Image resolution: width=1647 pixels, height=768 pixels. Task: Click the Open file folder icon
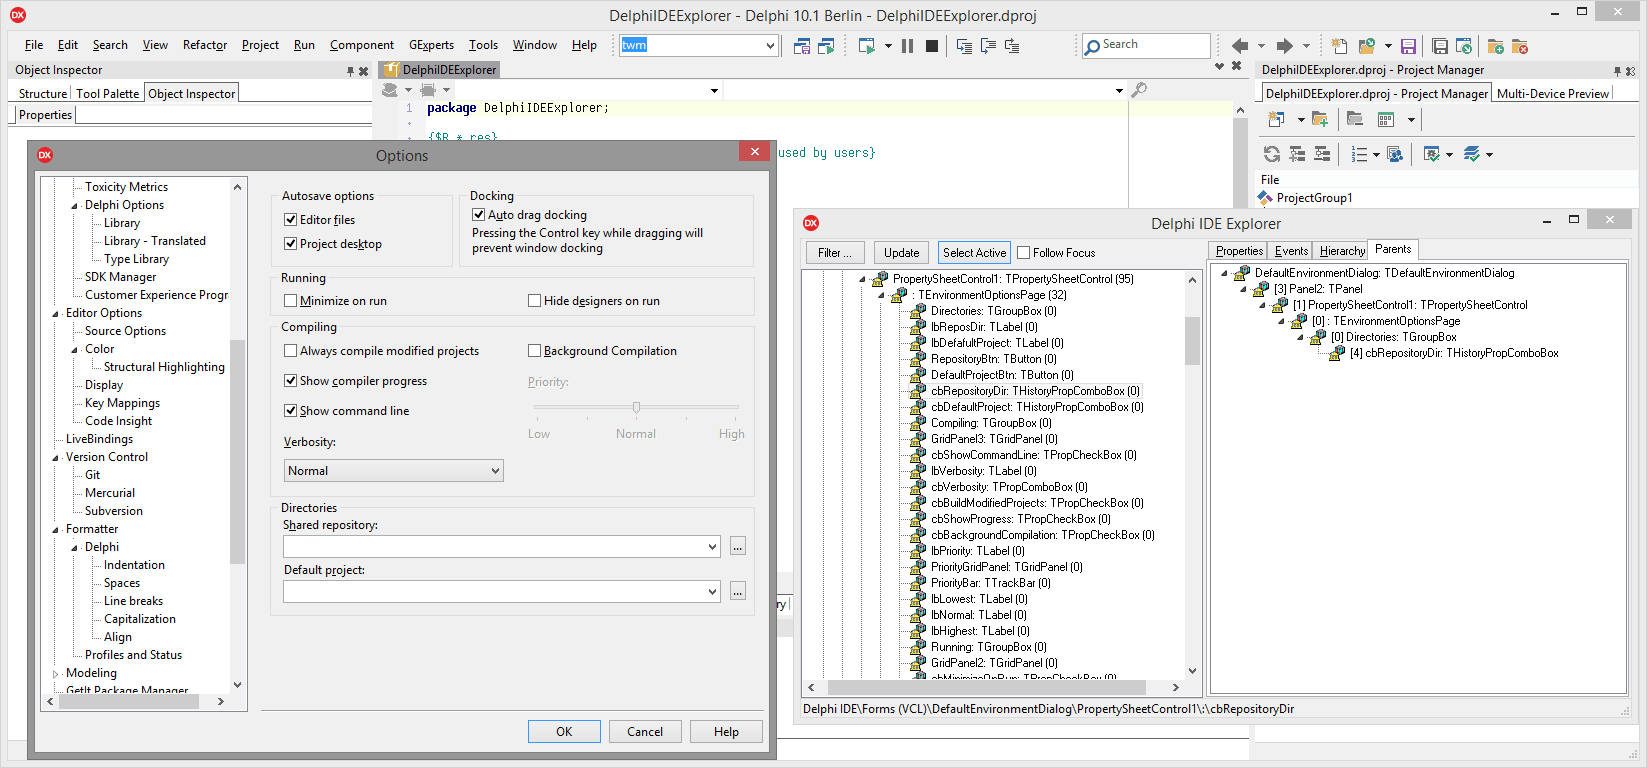[1366, 46]
